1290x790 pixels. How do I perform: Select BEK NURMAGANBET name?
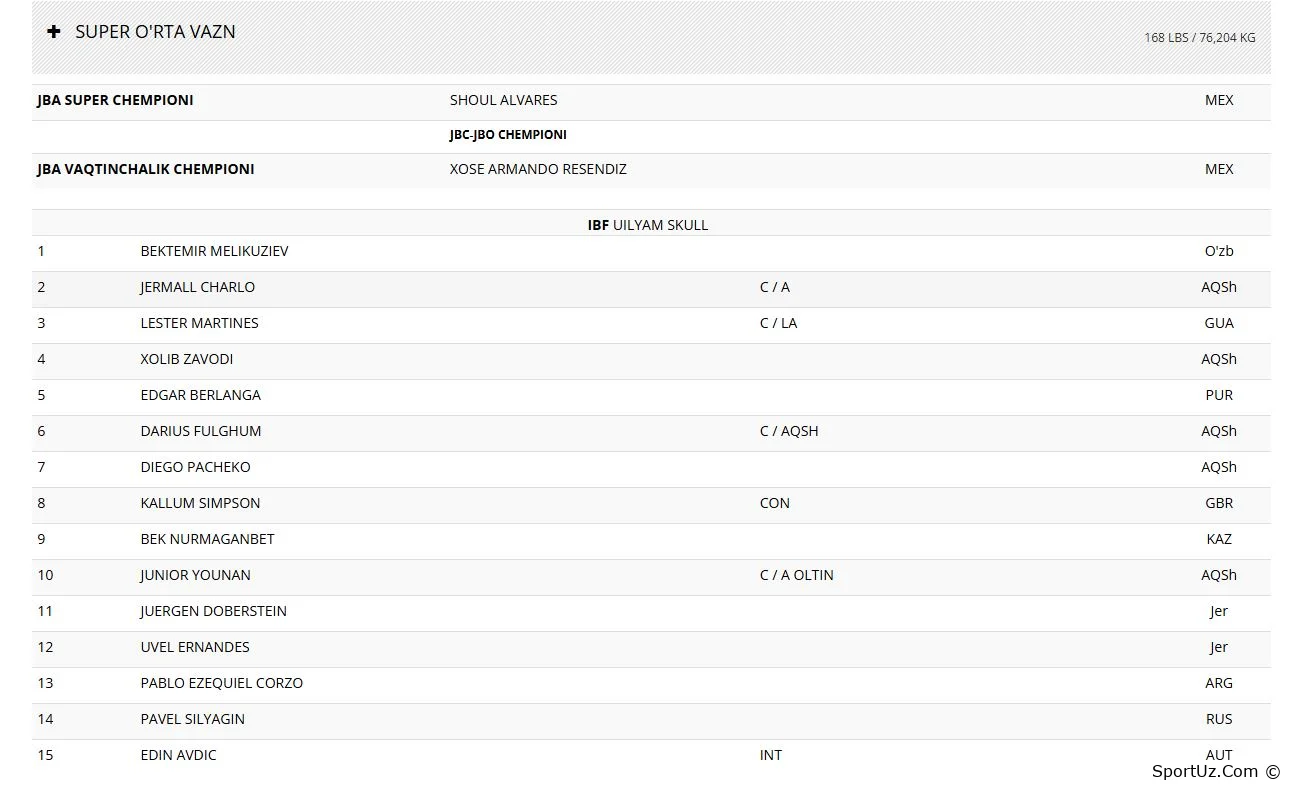(x=207, y=539)
